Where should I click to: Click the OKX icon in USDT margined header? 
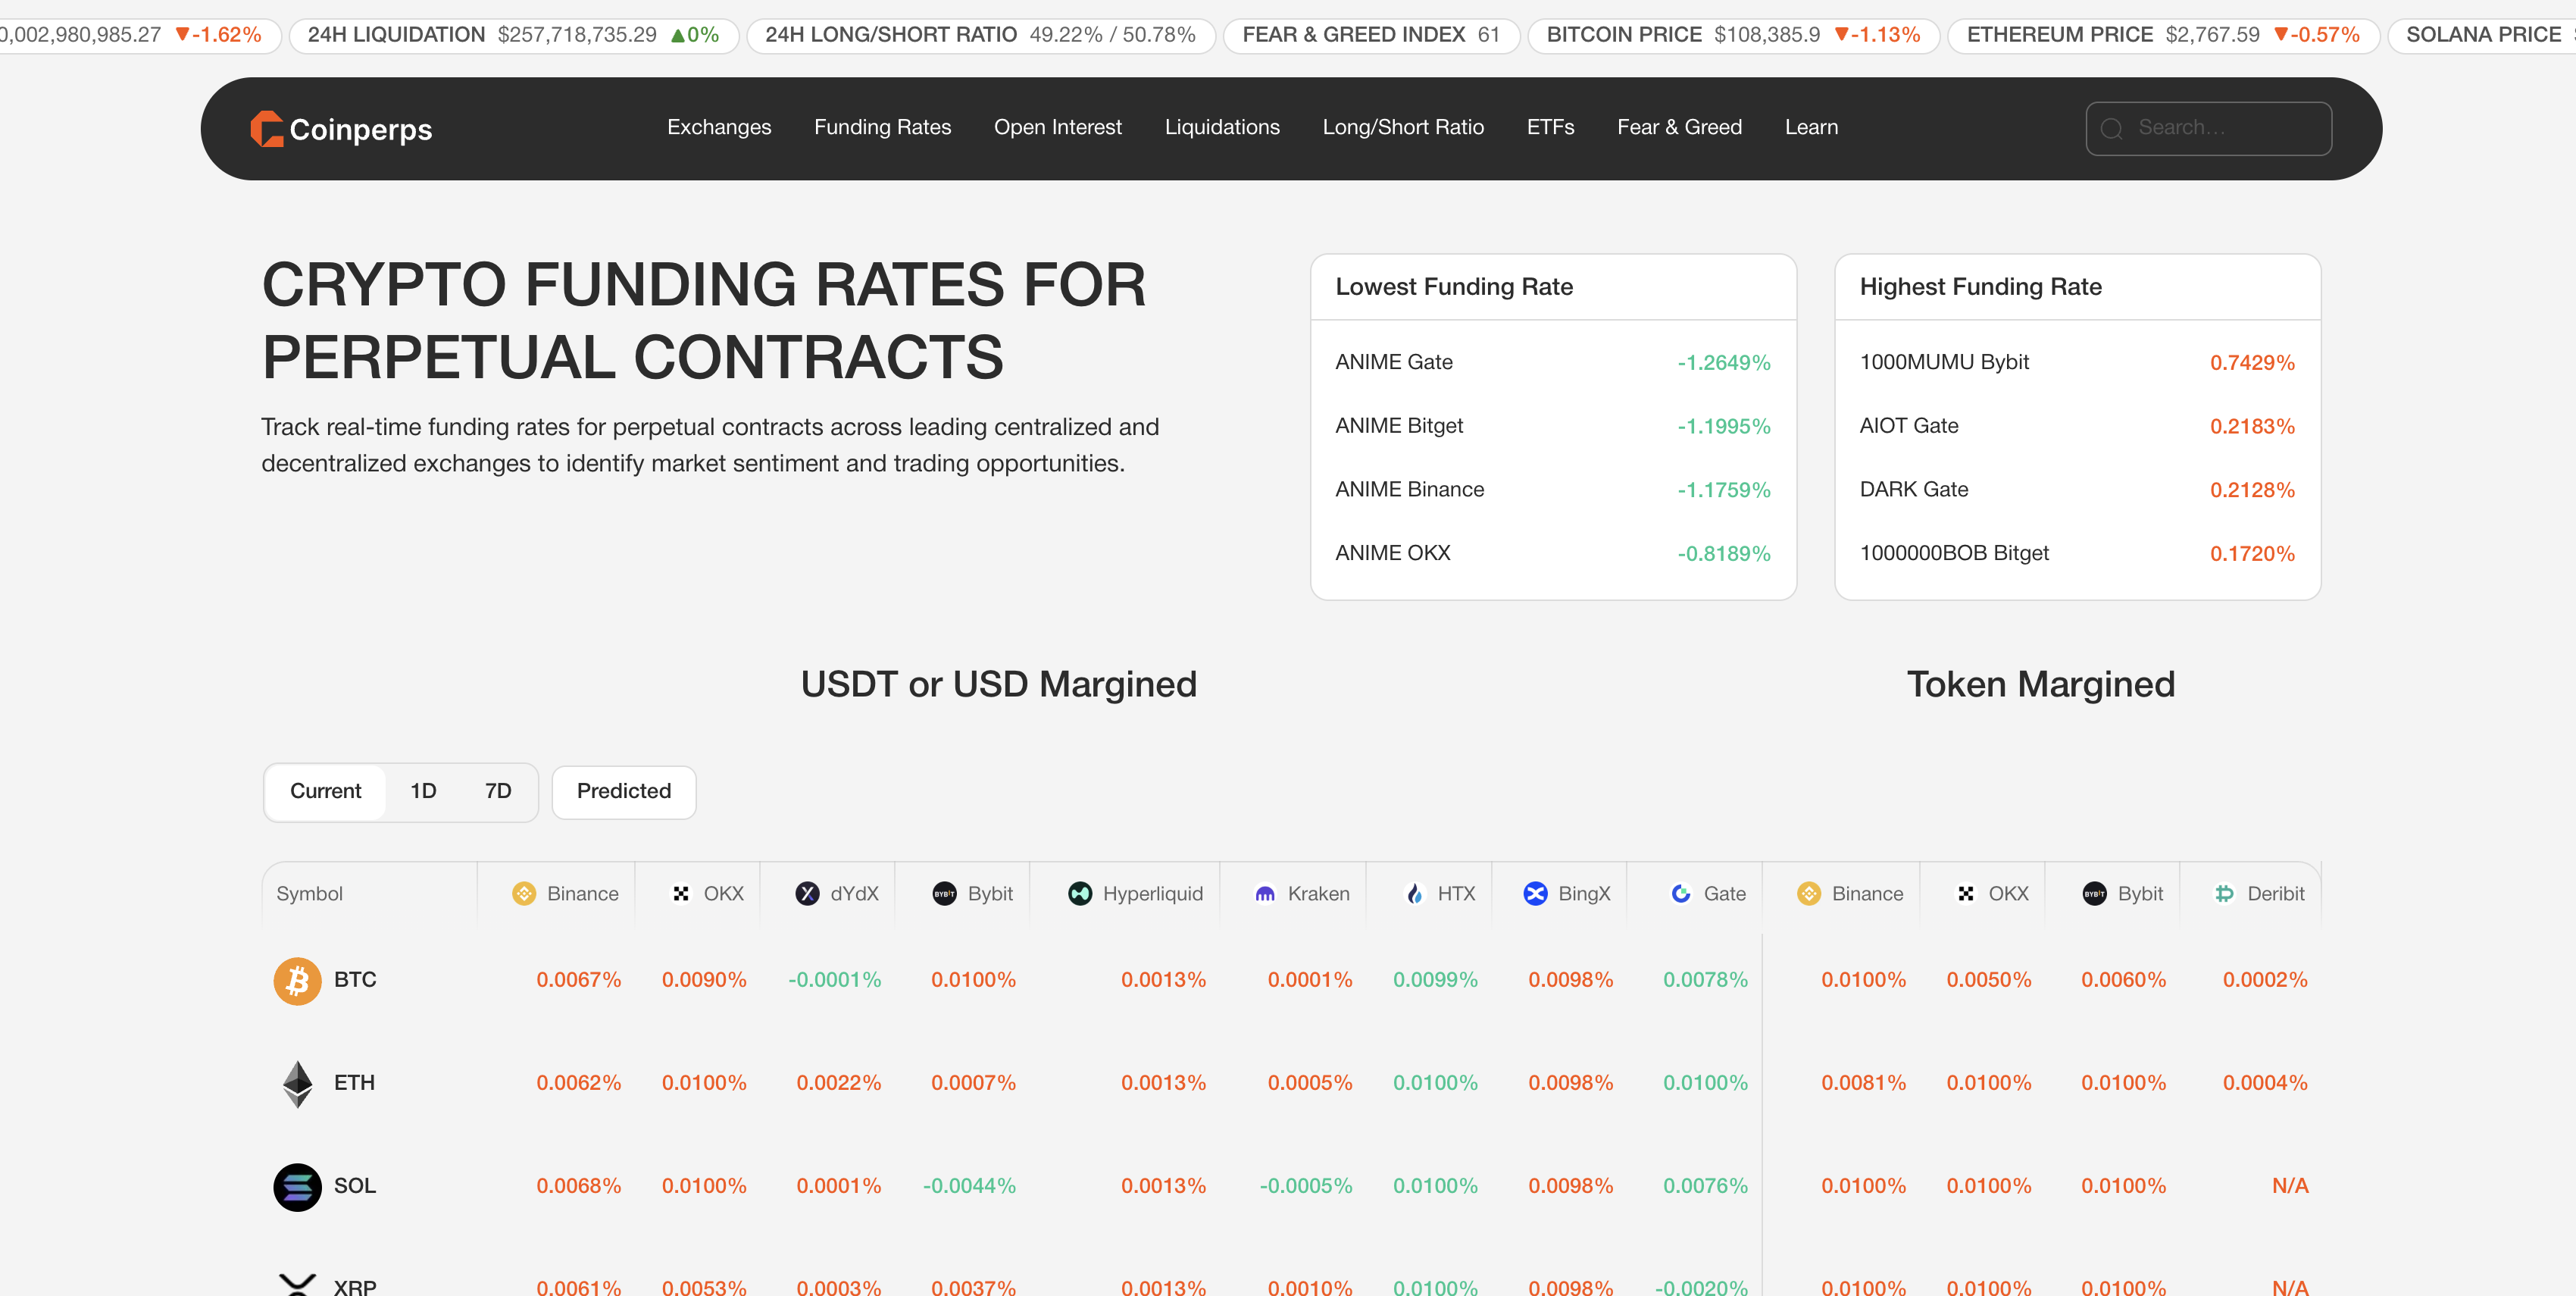(681, 893)
